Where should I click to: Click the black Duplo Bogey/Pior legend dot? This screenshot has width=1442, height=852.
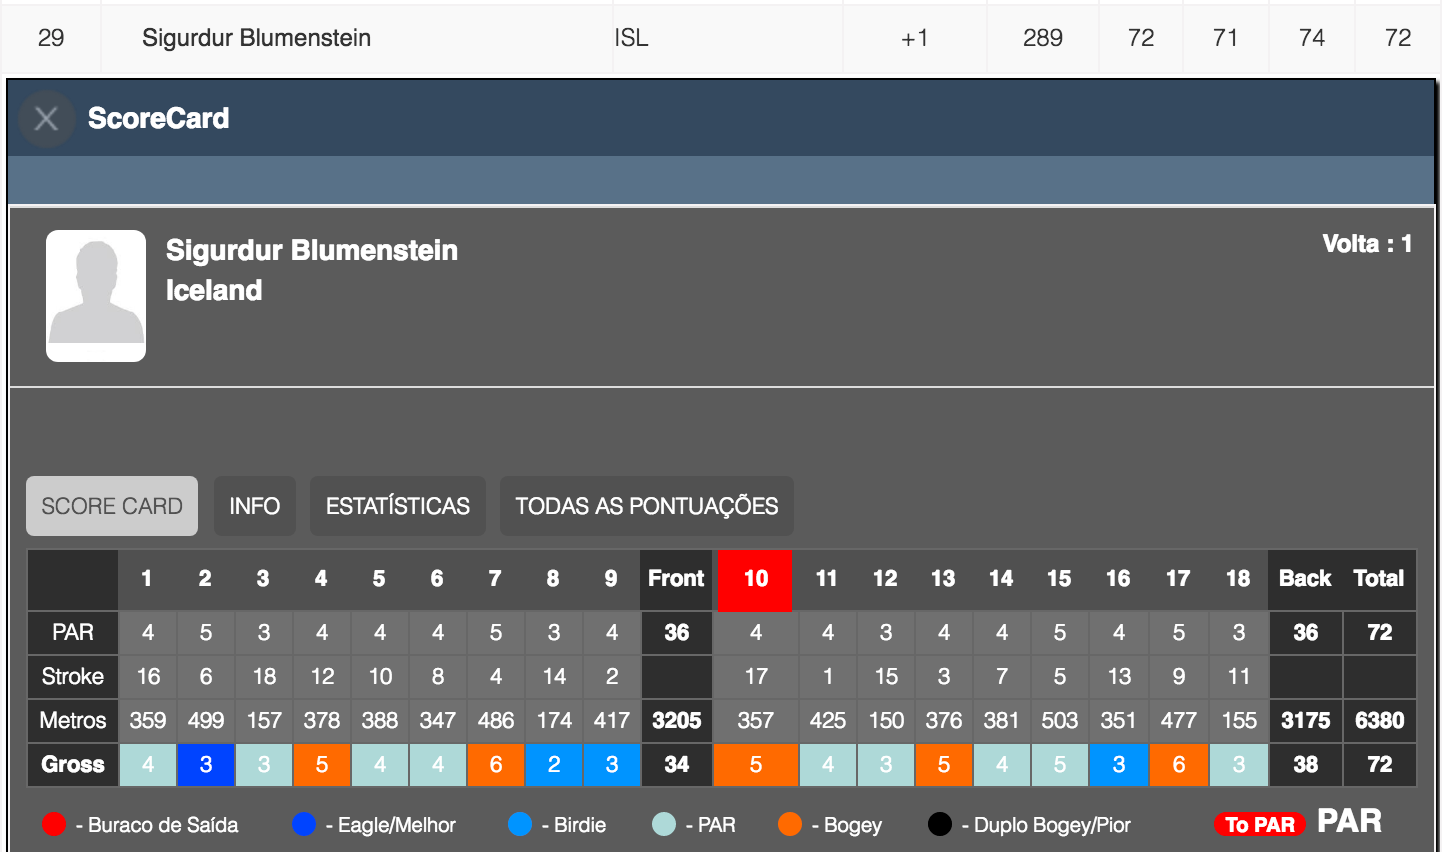pyautogui.click(x=940, y=824)
